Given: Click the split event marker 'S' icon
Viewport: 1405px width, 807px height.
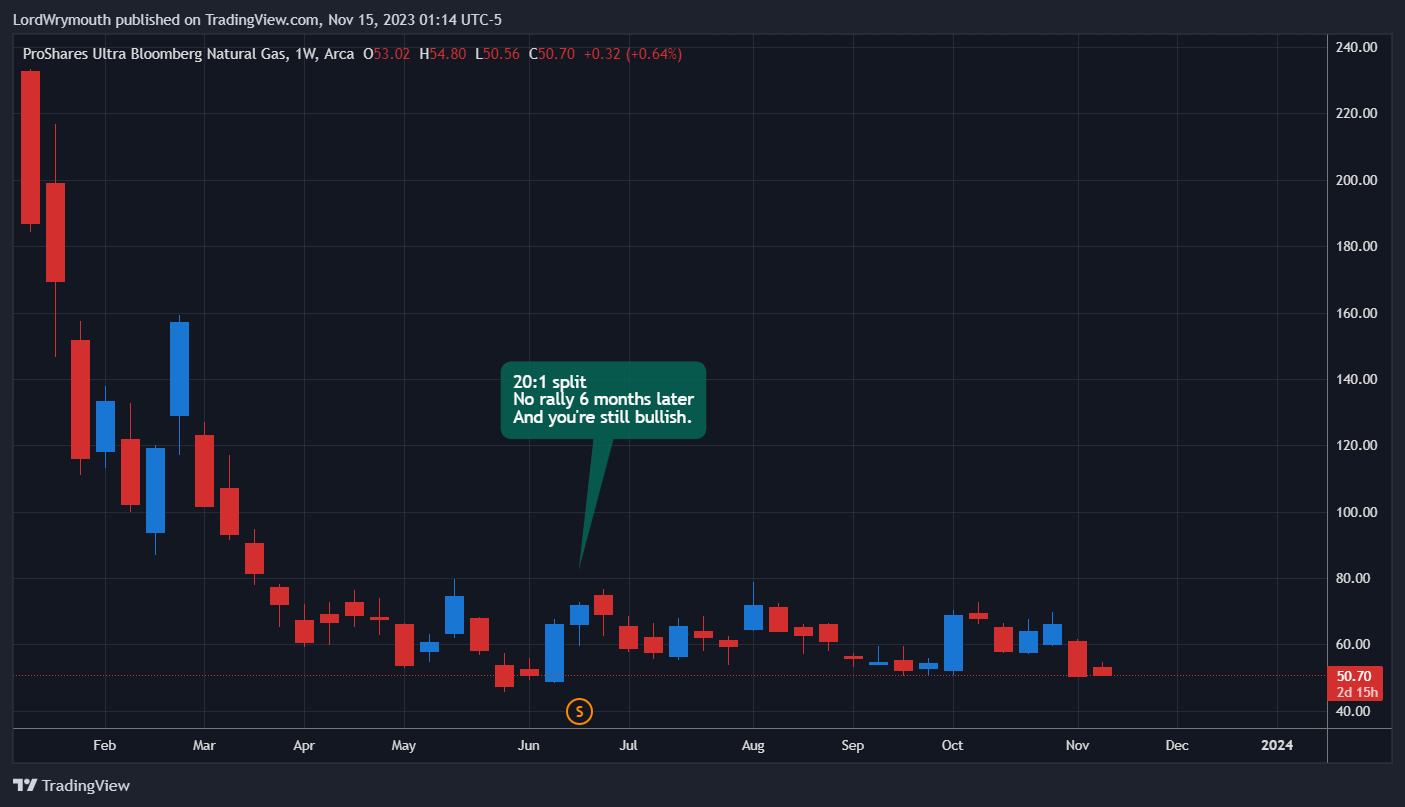Looking at the screenshot, I should pos(580,712).
